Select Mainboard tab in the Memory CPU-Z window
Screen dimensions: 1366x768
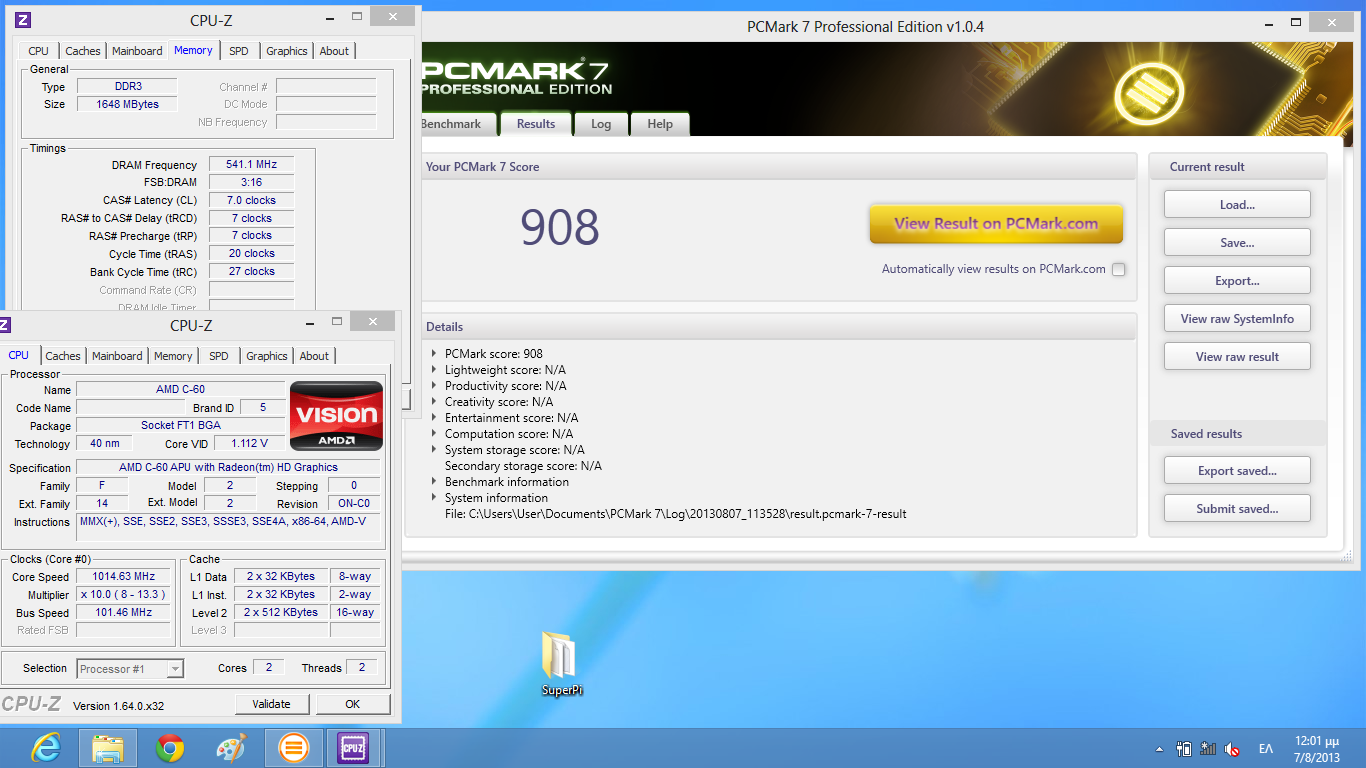pyautogui.click(x=137, y=51)
